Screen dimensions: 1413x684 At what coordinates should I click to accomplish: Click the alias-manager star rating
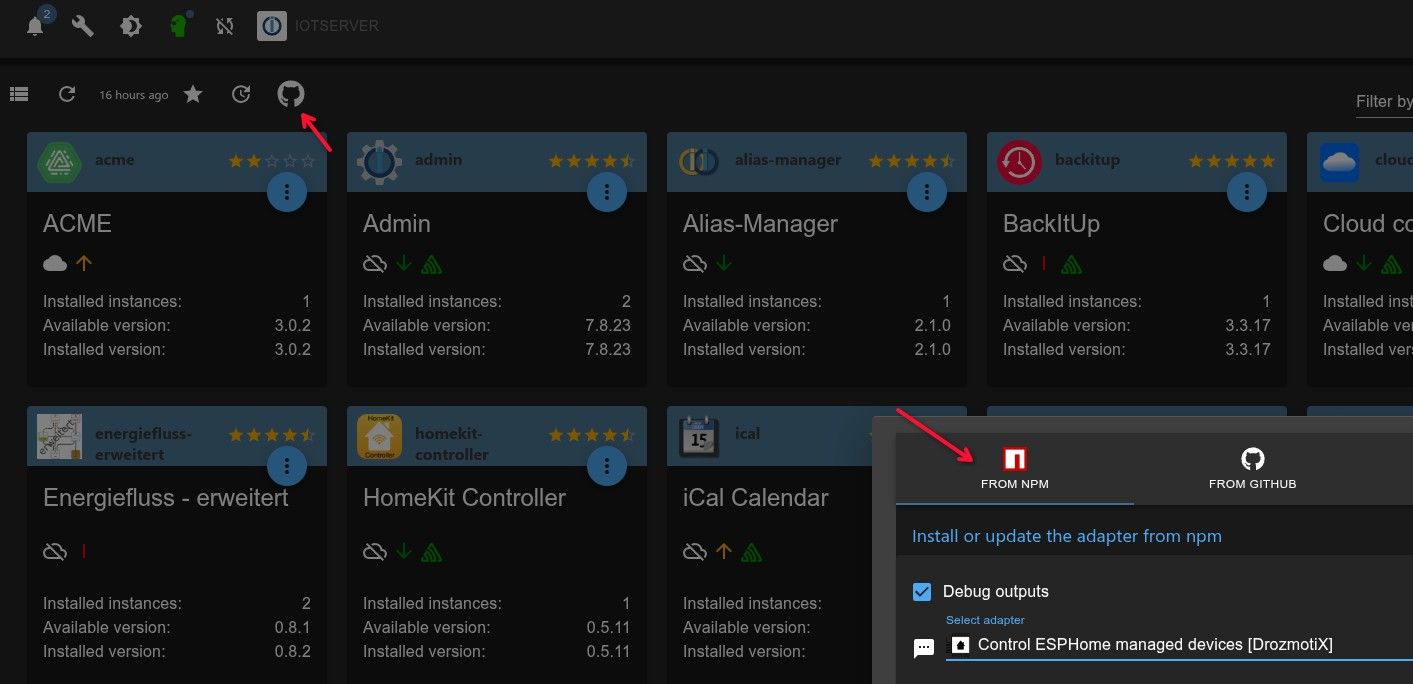[x=911, y=160]
